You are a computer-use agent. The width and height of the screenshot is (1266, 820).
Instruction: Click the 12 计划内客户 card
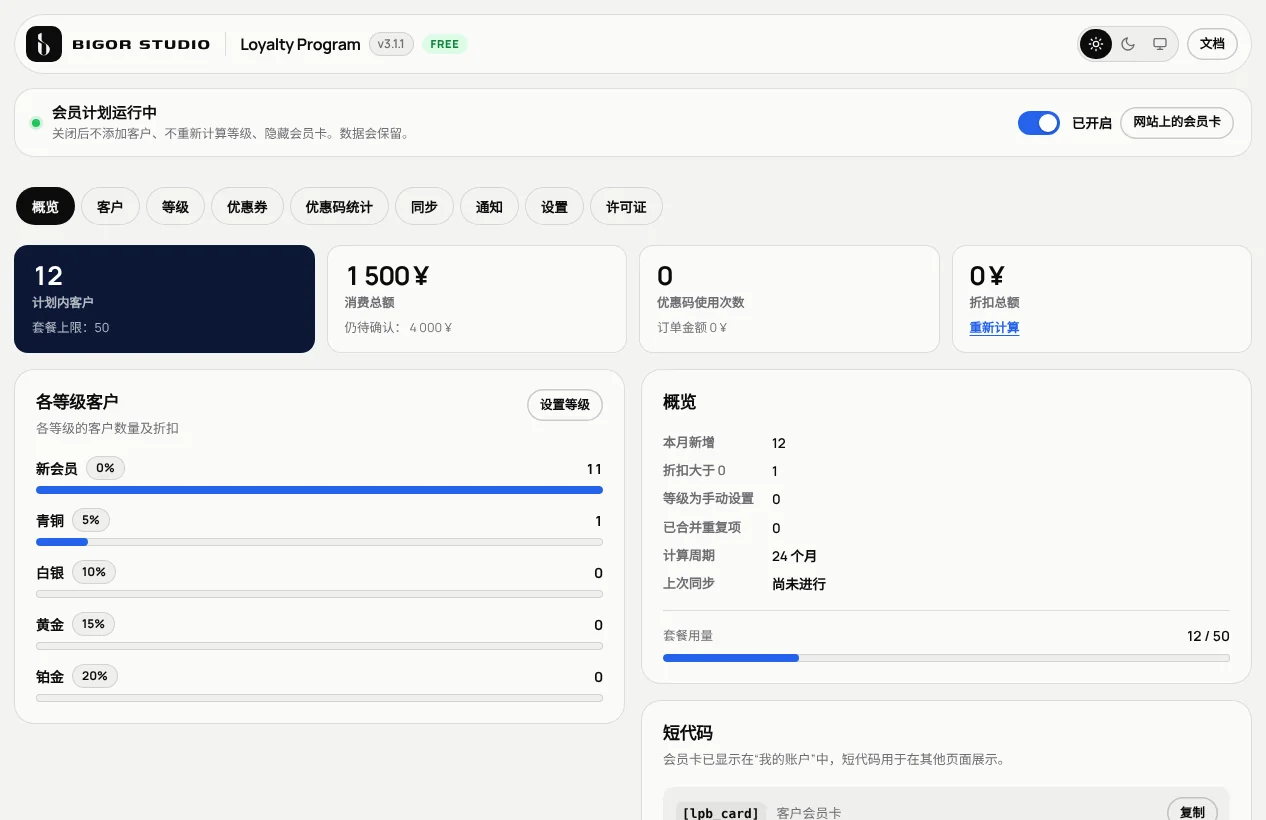(164, 299)
